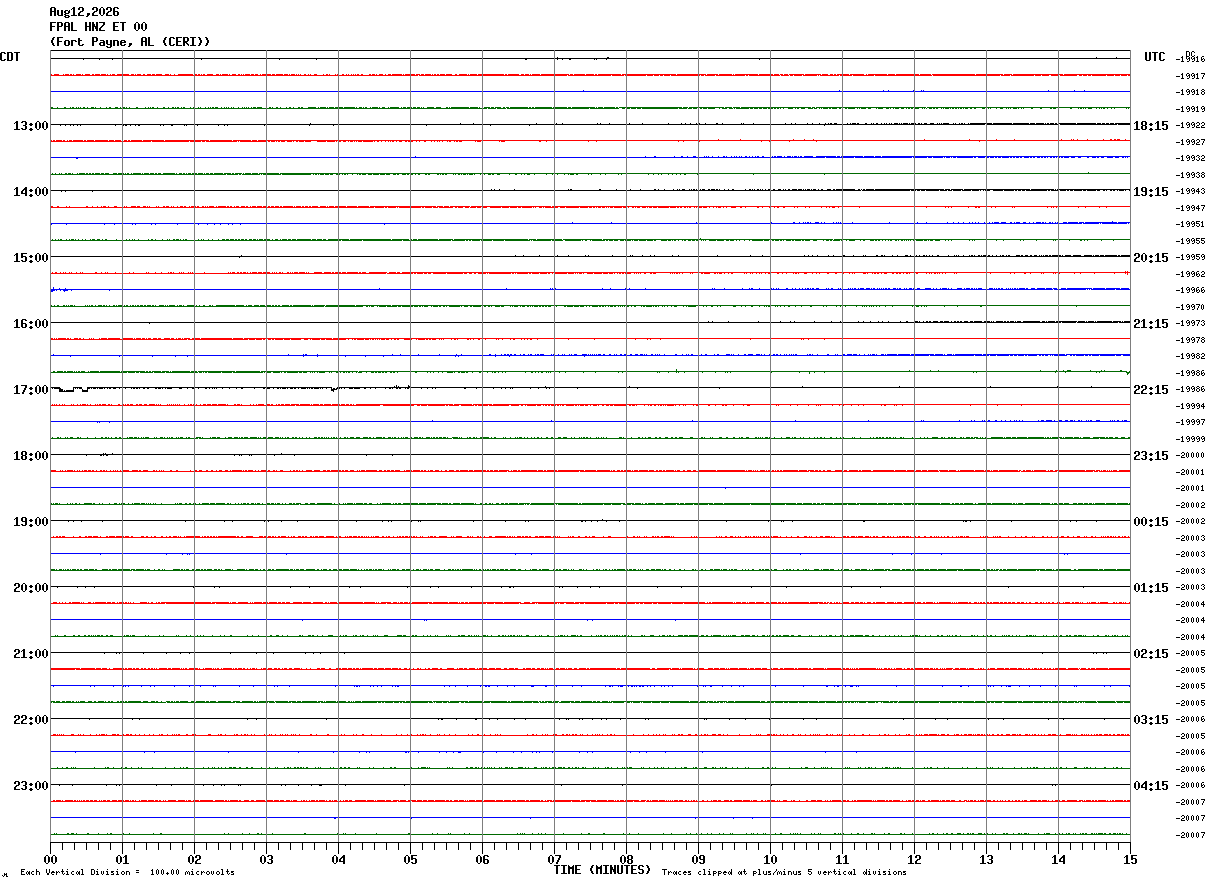
Task: Click the 18:15 UTC time label
Action: point(1151,126)
